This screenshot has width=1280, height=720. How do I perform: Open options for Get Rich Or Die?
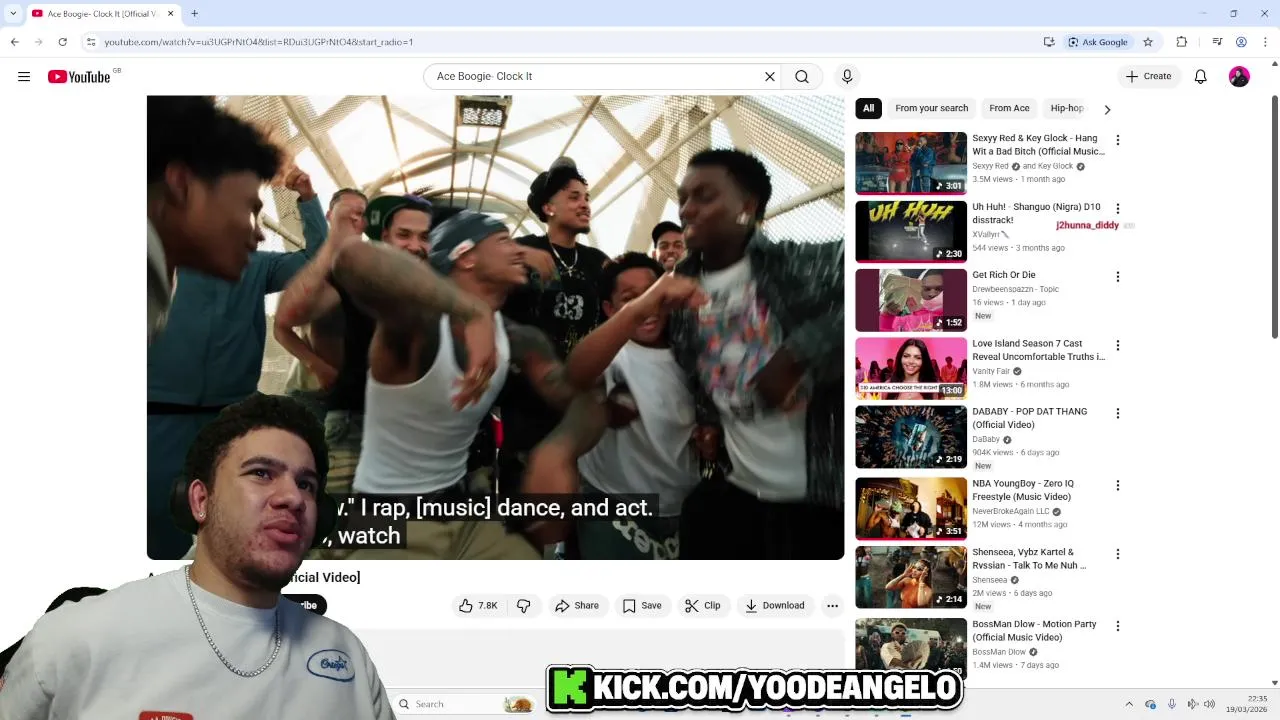1118,277
